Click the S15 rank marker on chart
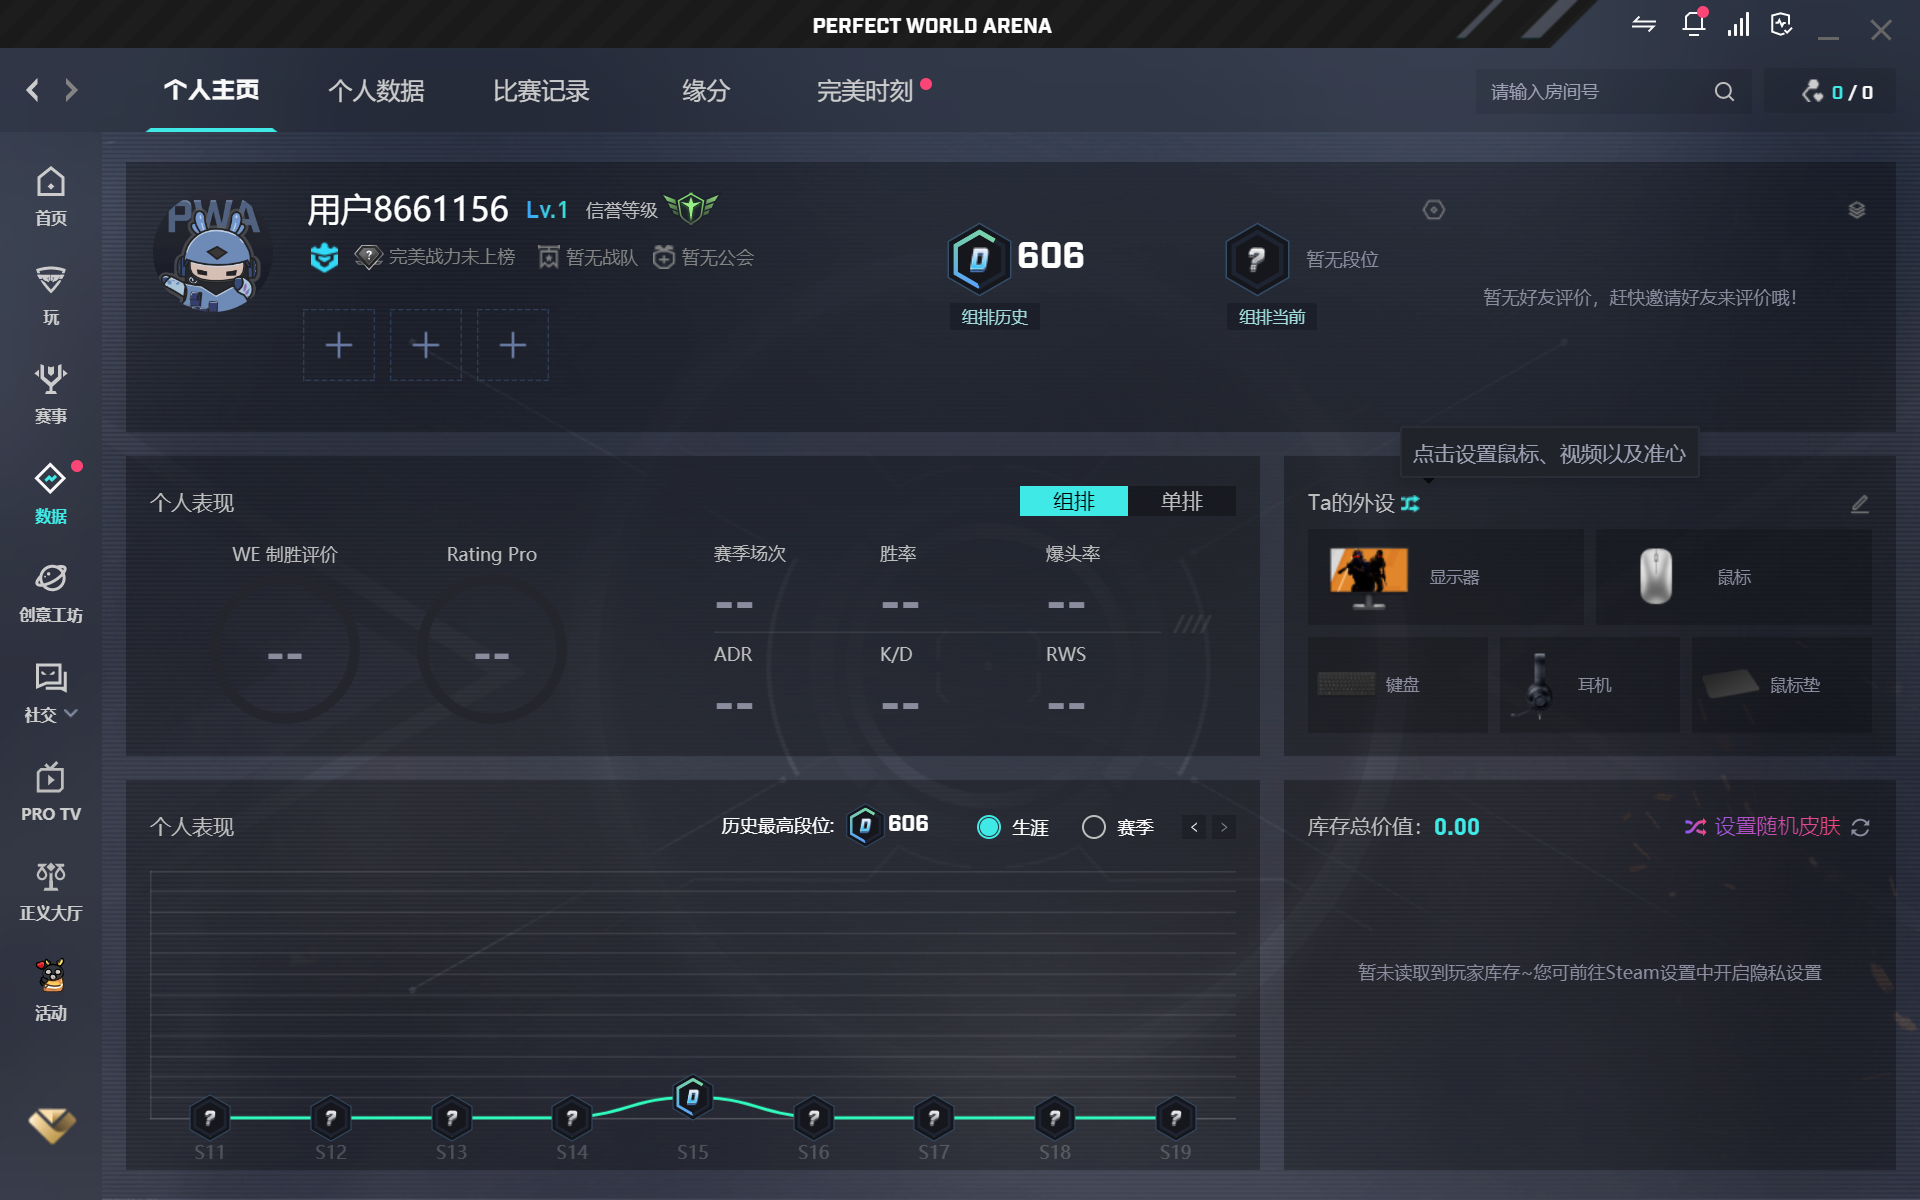 click(692, 1098)
